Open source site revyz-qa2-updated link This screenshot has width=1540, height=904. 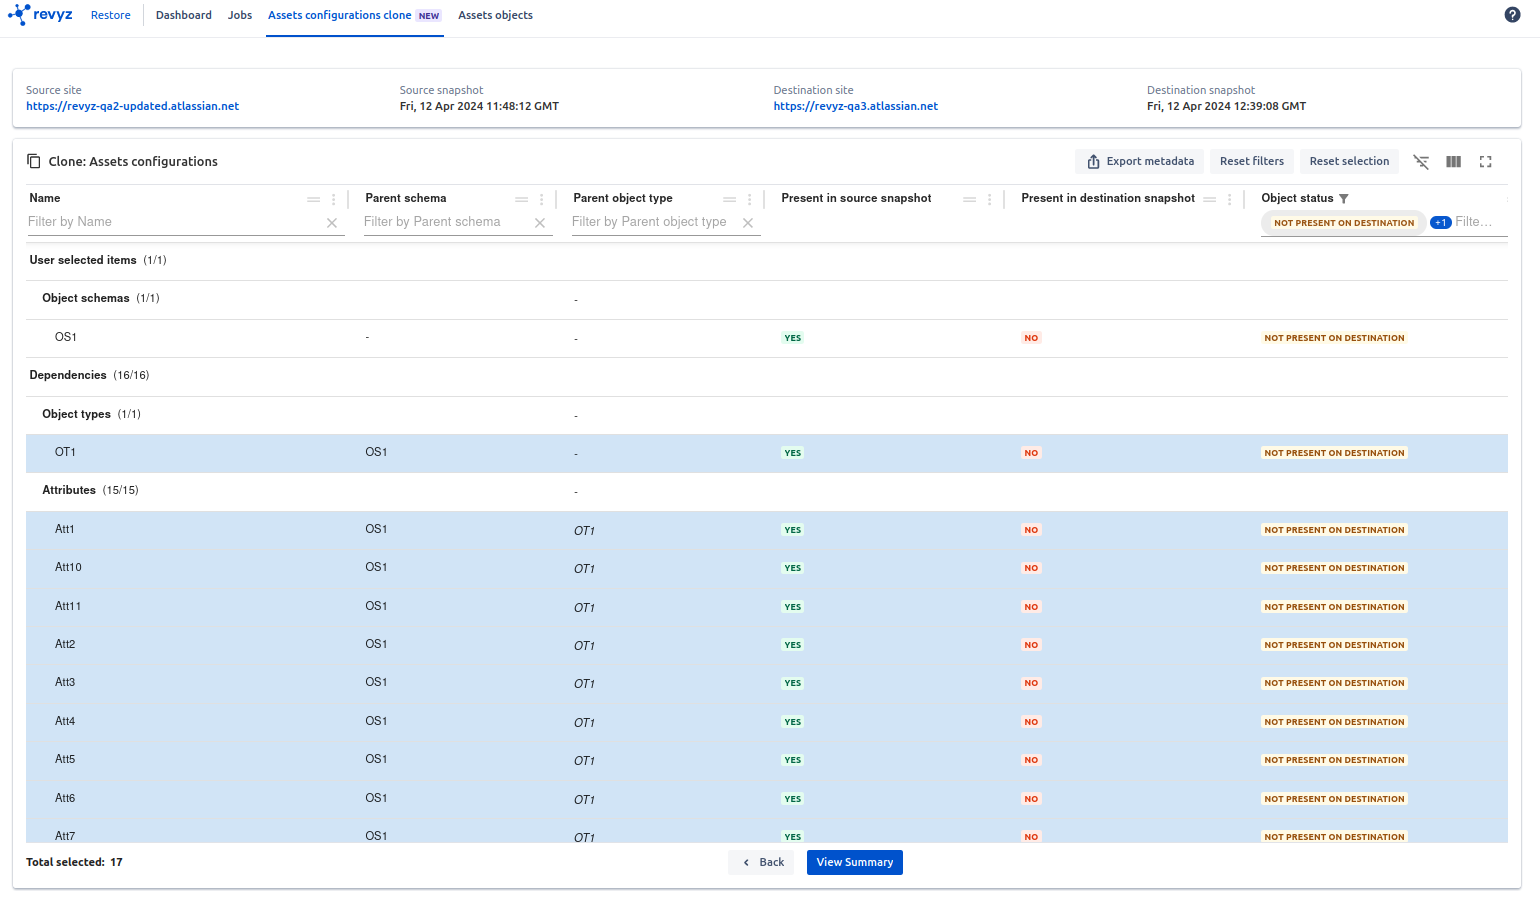tap(132, 106)
